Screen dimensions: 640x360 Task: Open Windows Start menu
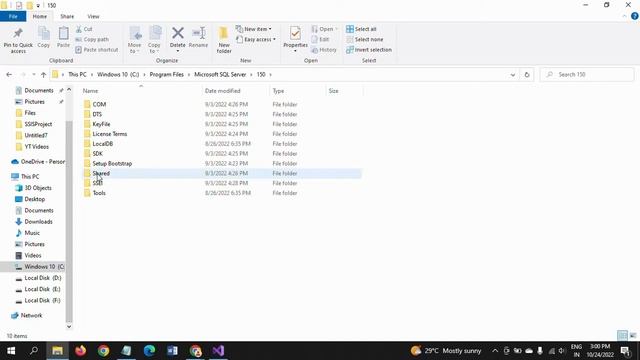click(11, 351)
